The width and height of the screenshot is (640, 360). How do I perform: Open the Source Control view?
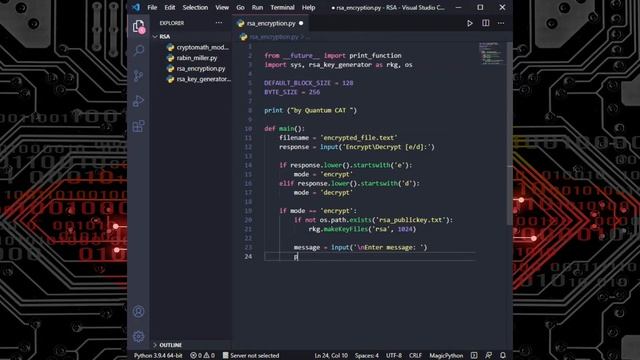(139, 76)
